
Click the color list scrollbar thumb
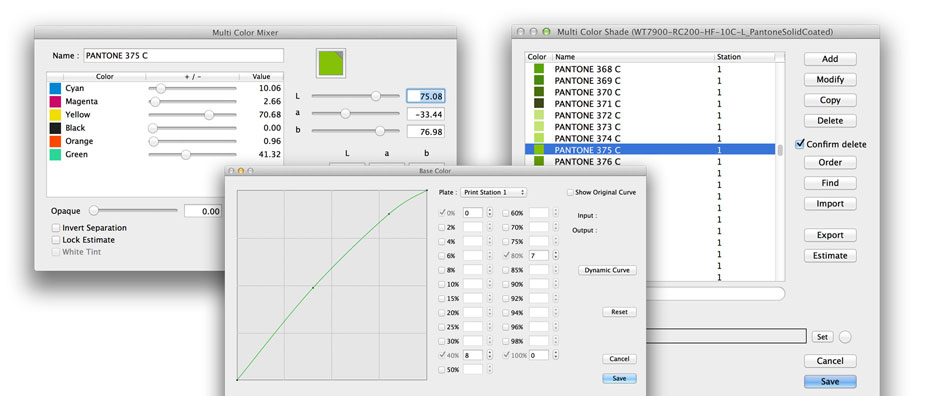point(780,150)
